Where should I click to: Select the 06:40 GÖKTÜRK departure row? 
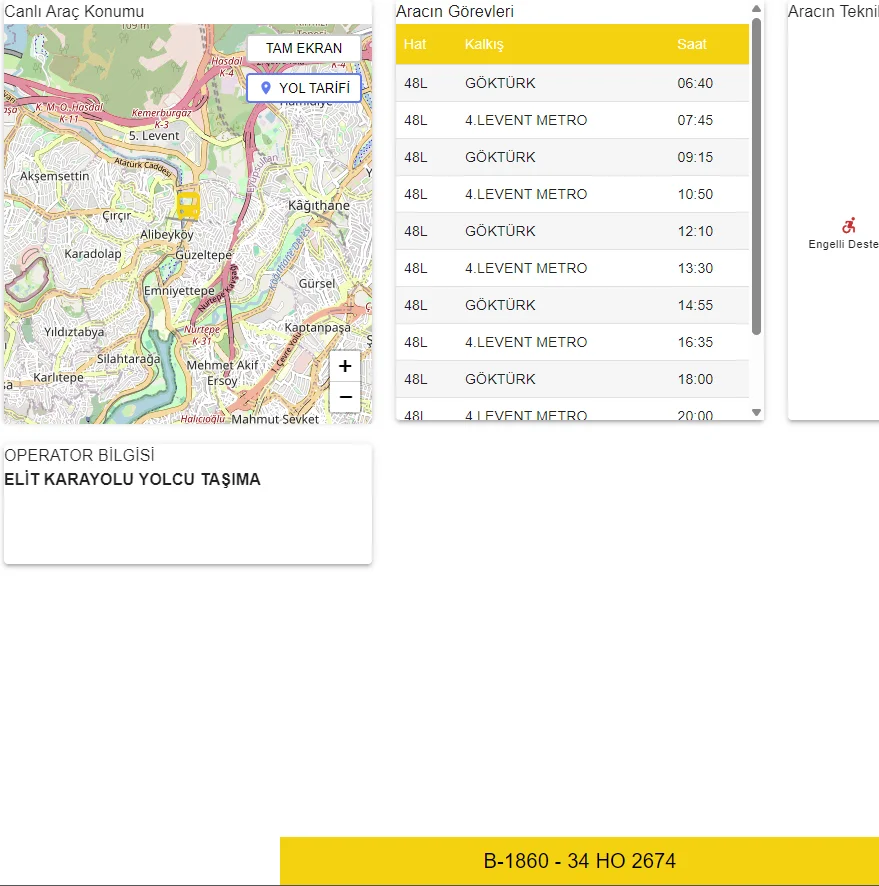[571, 83]
